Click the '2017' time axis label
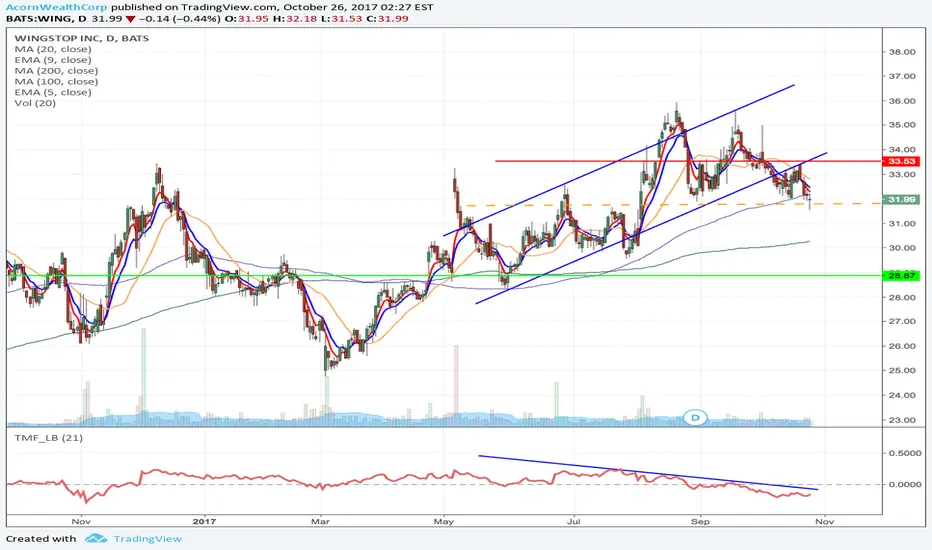 click(x=204, y=522)
